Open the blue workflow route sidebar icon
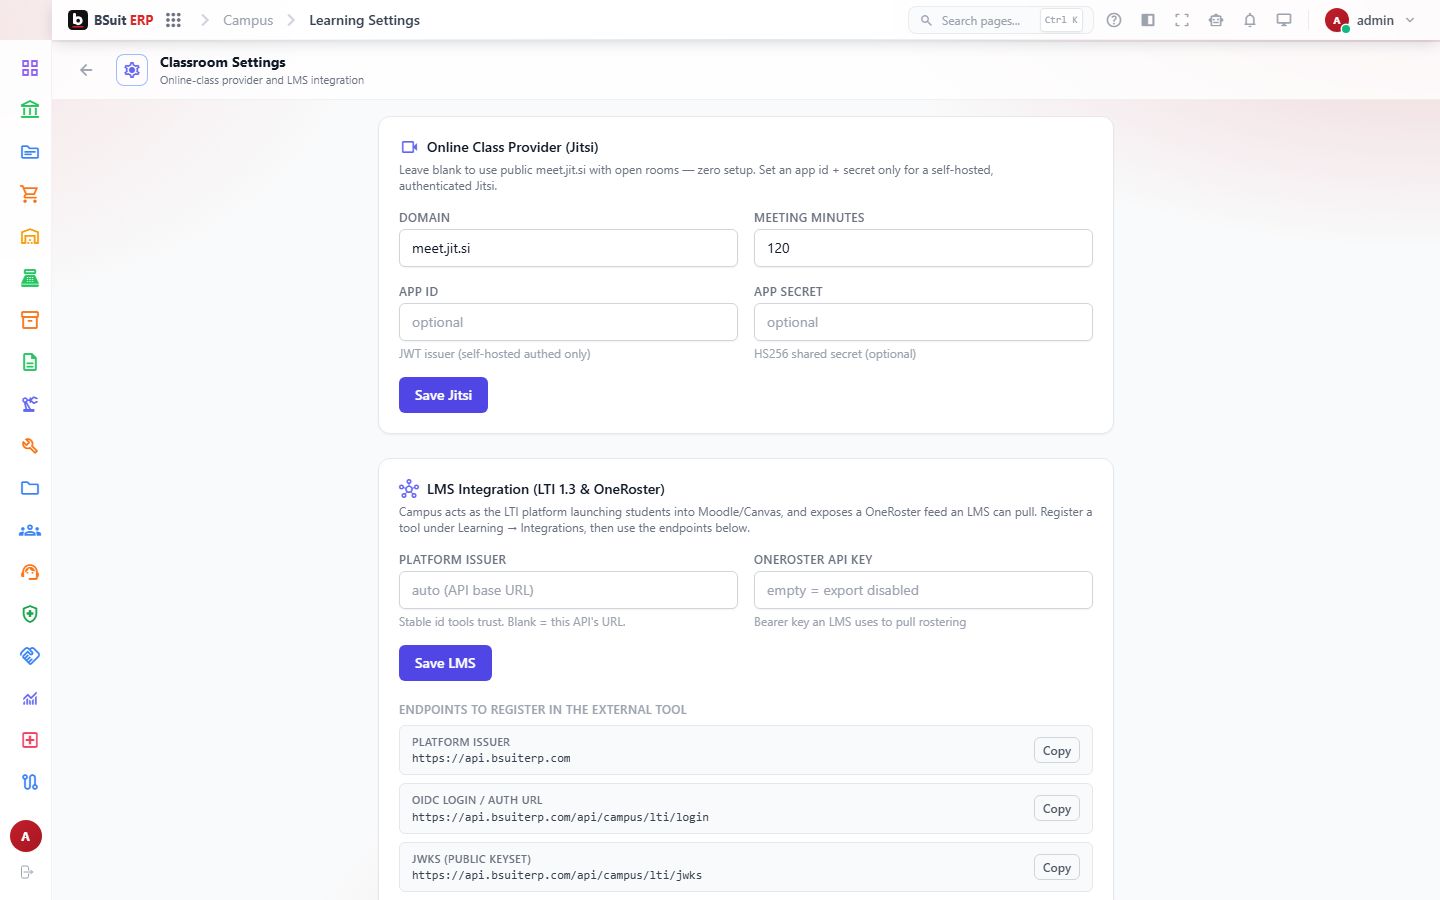1440x900 pixels. [30, 782]
